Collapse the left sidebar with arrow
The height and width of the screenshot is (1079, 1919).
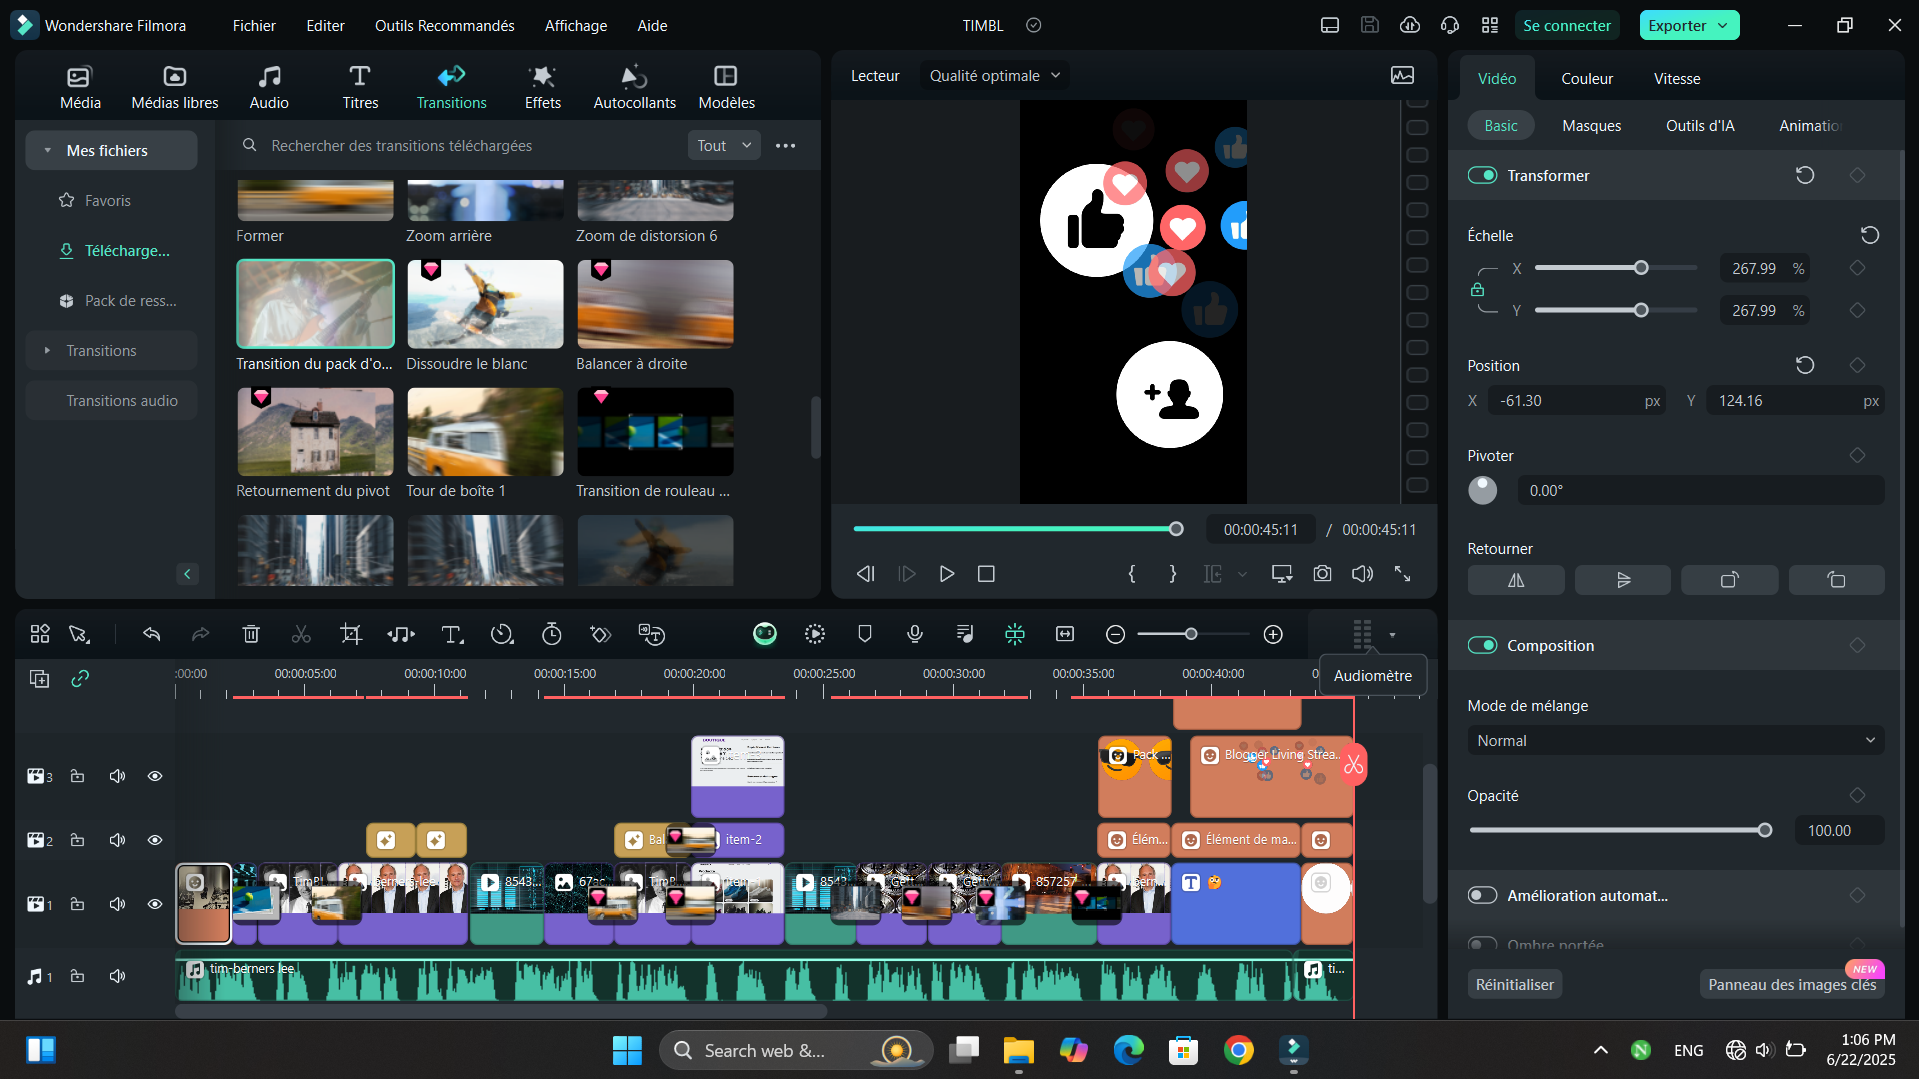point(187,574)
